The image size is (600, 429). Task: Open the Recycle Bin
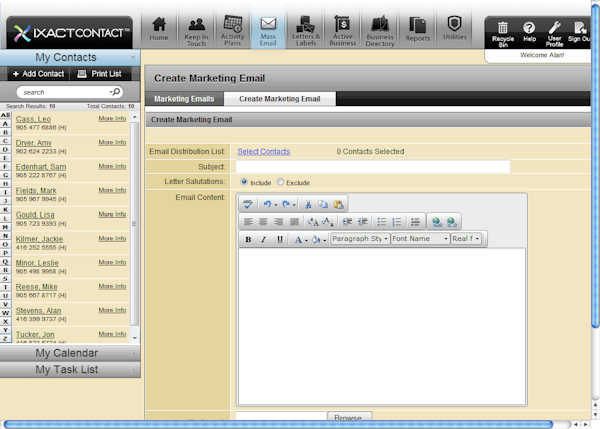click(503, 32)
